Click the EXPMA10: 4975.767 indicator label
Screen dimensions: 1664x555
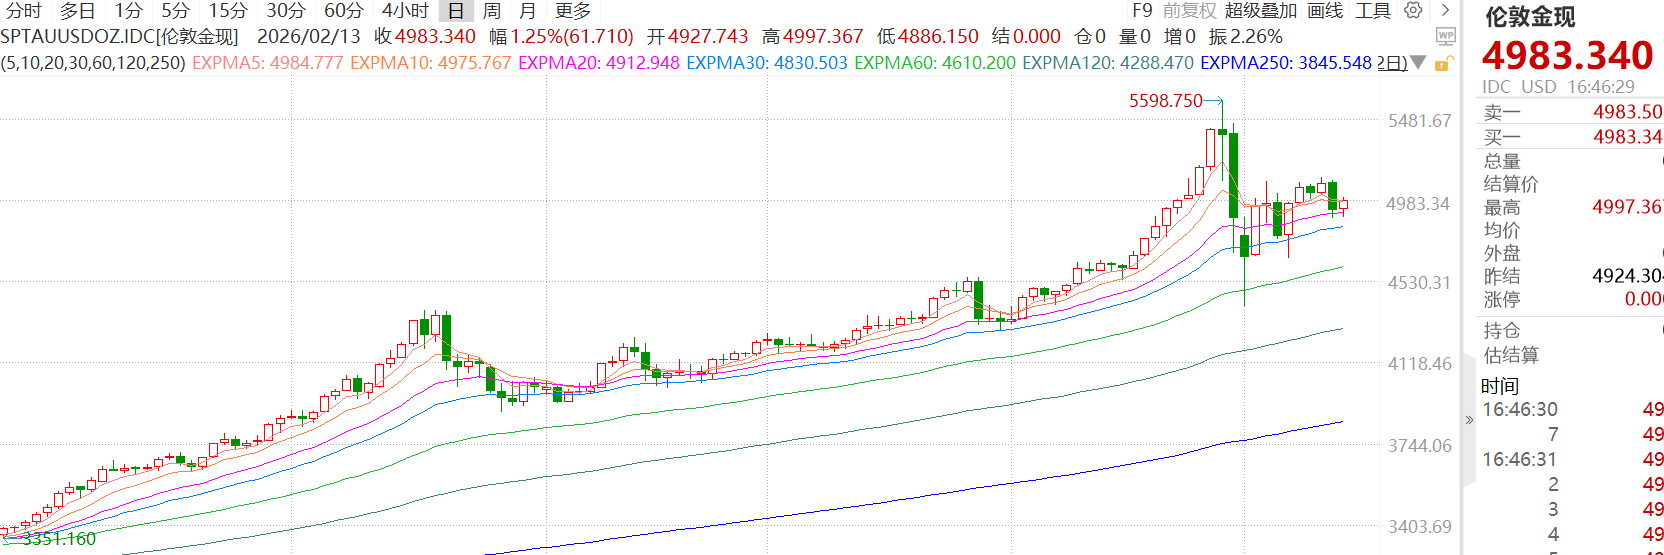[x=431, y=62]
